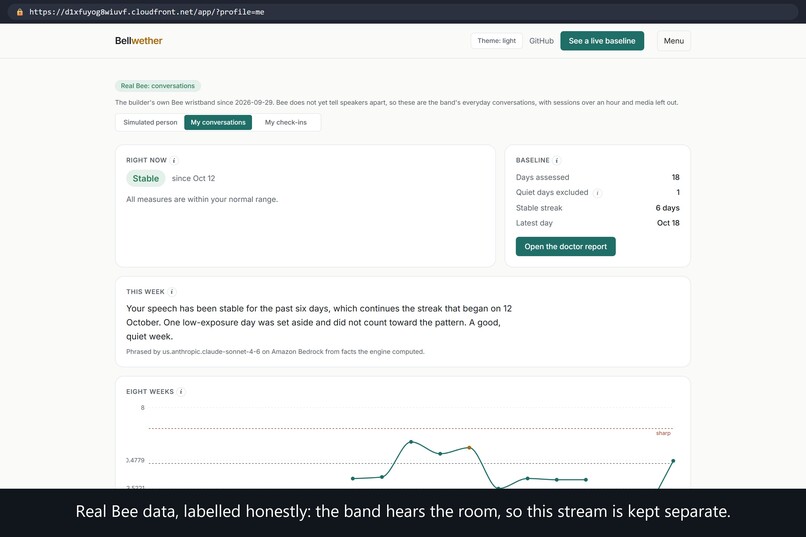The height and width of the screenshot is (537, 806).
Task: Click the lock icon in address bar
Action: pos(20,12)
